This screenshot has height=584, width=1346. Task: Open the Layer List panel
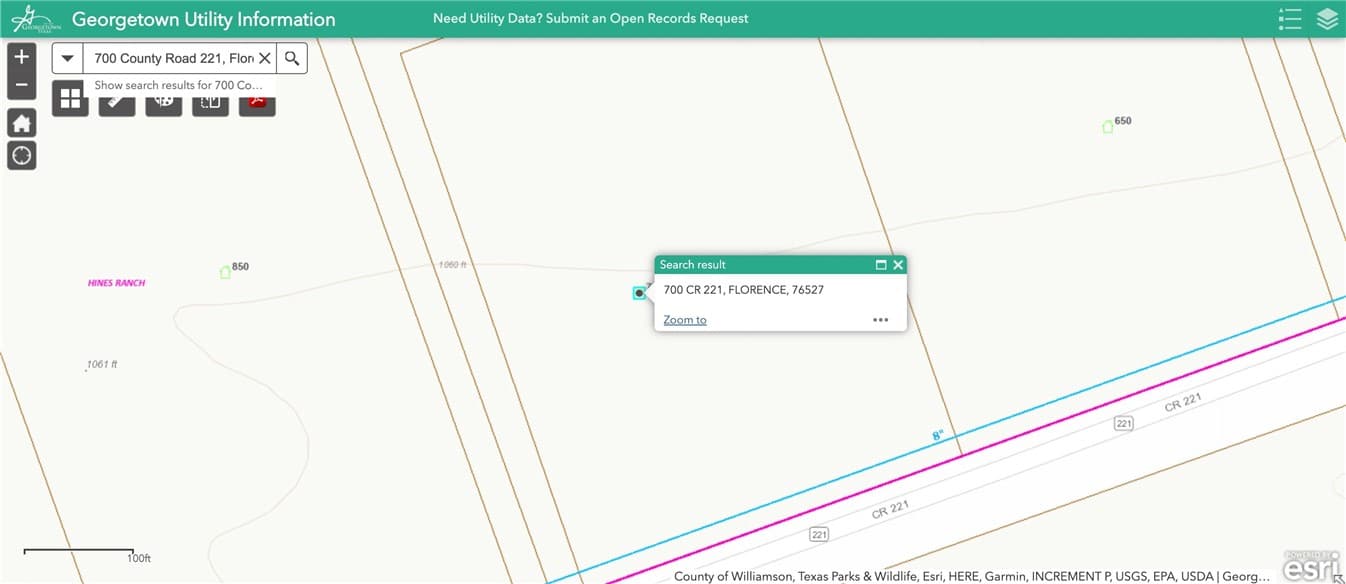pos(1327,19)
